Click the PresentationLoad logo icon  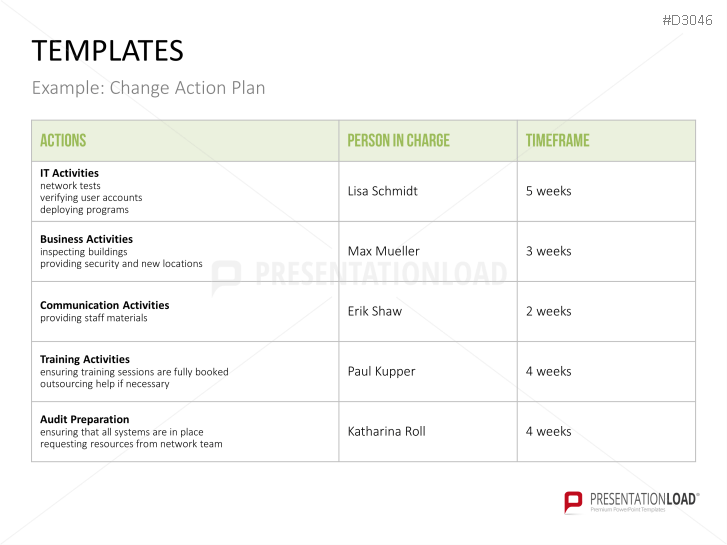(x=573, y=502)
